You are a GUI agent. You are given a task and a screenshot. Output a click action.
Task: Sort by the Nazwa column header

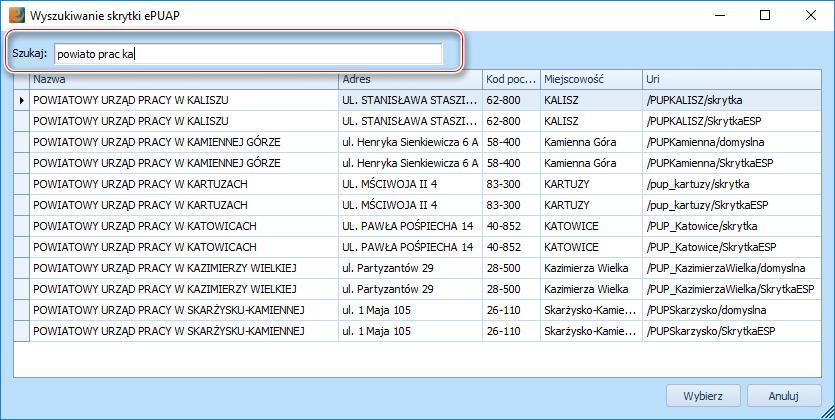tap(184, 79)
